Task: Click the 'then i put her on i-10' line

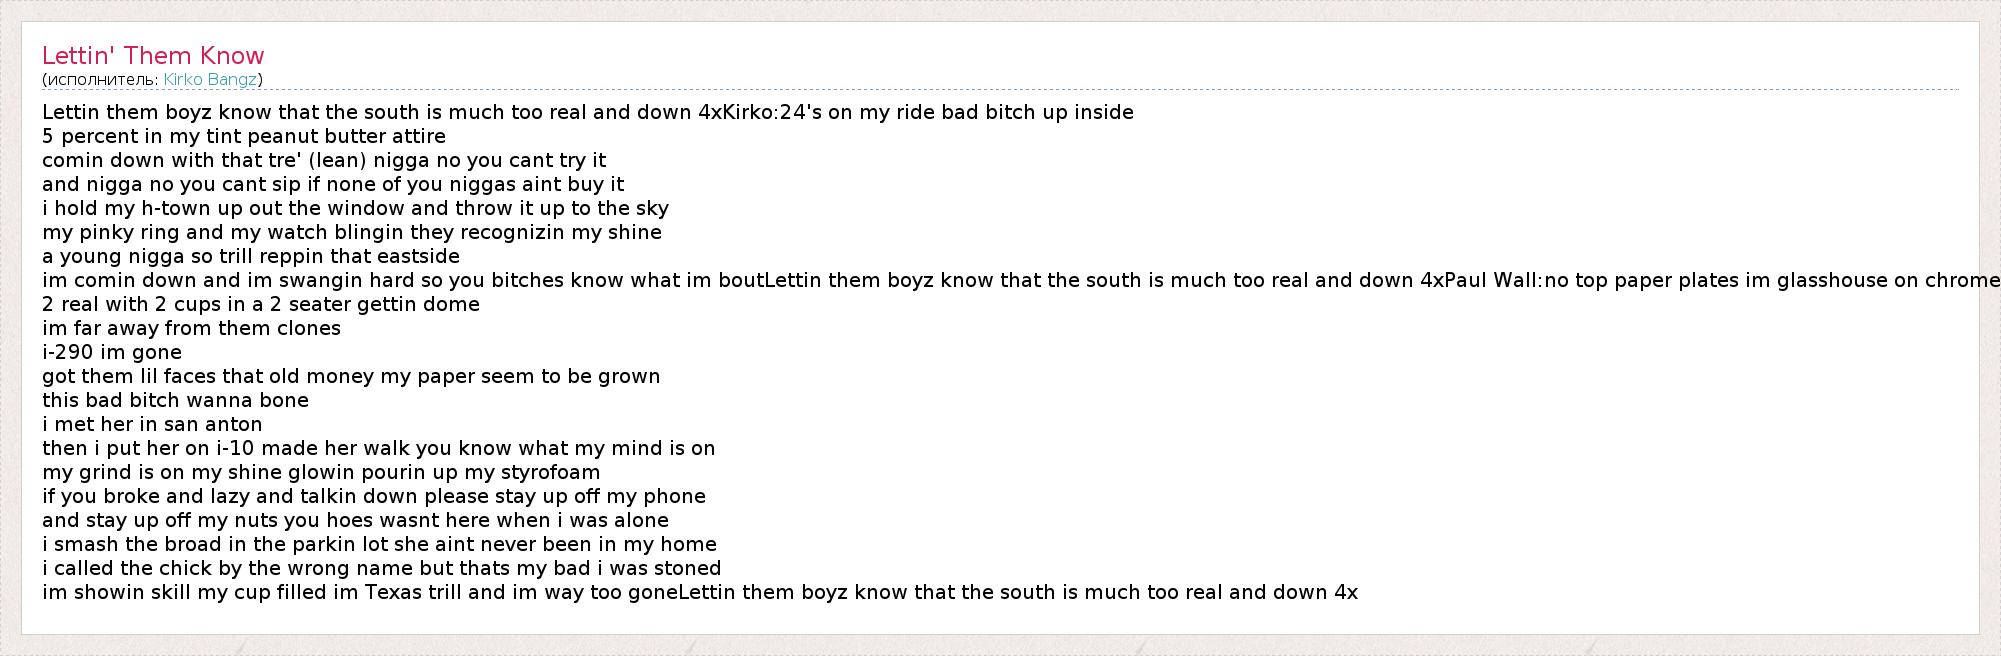Action: click(378, 448)
